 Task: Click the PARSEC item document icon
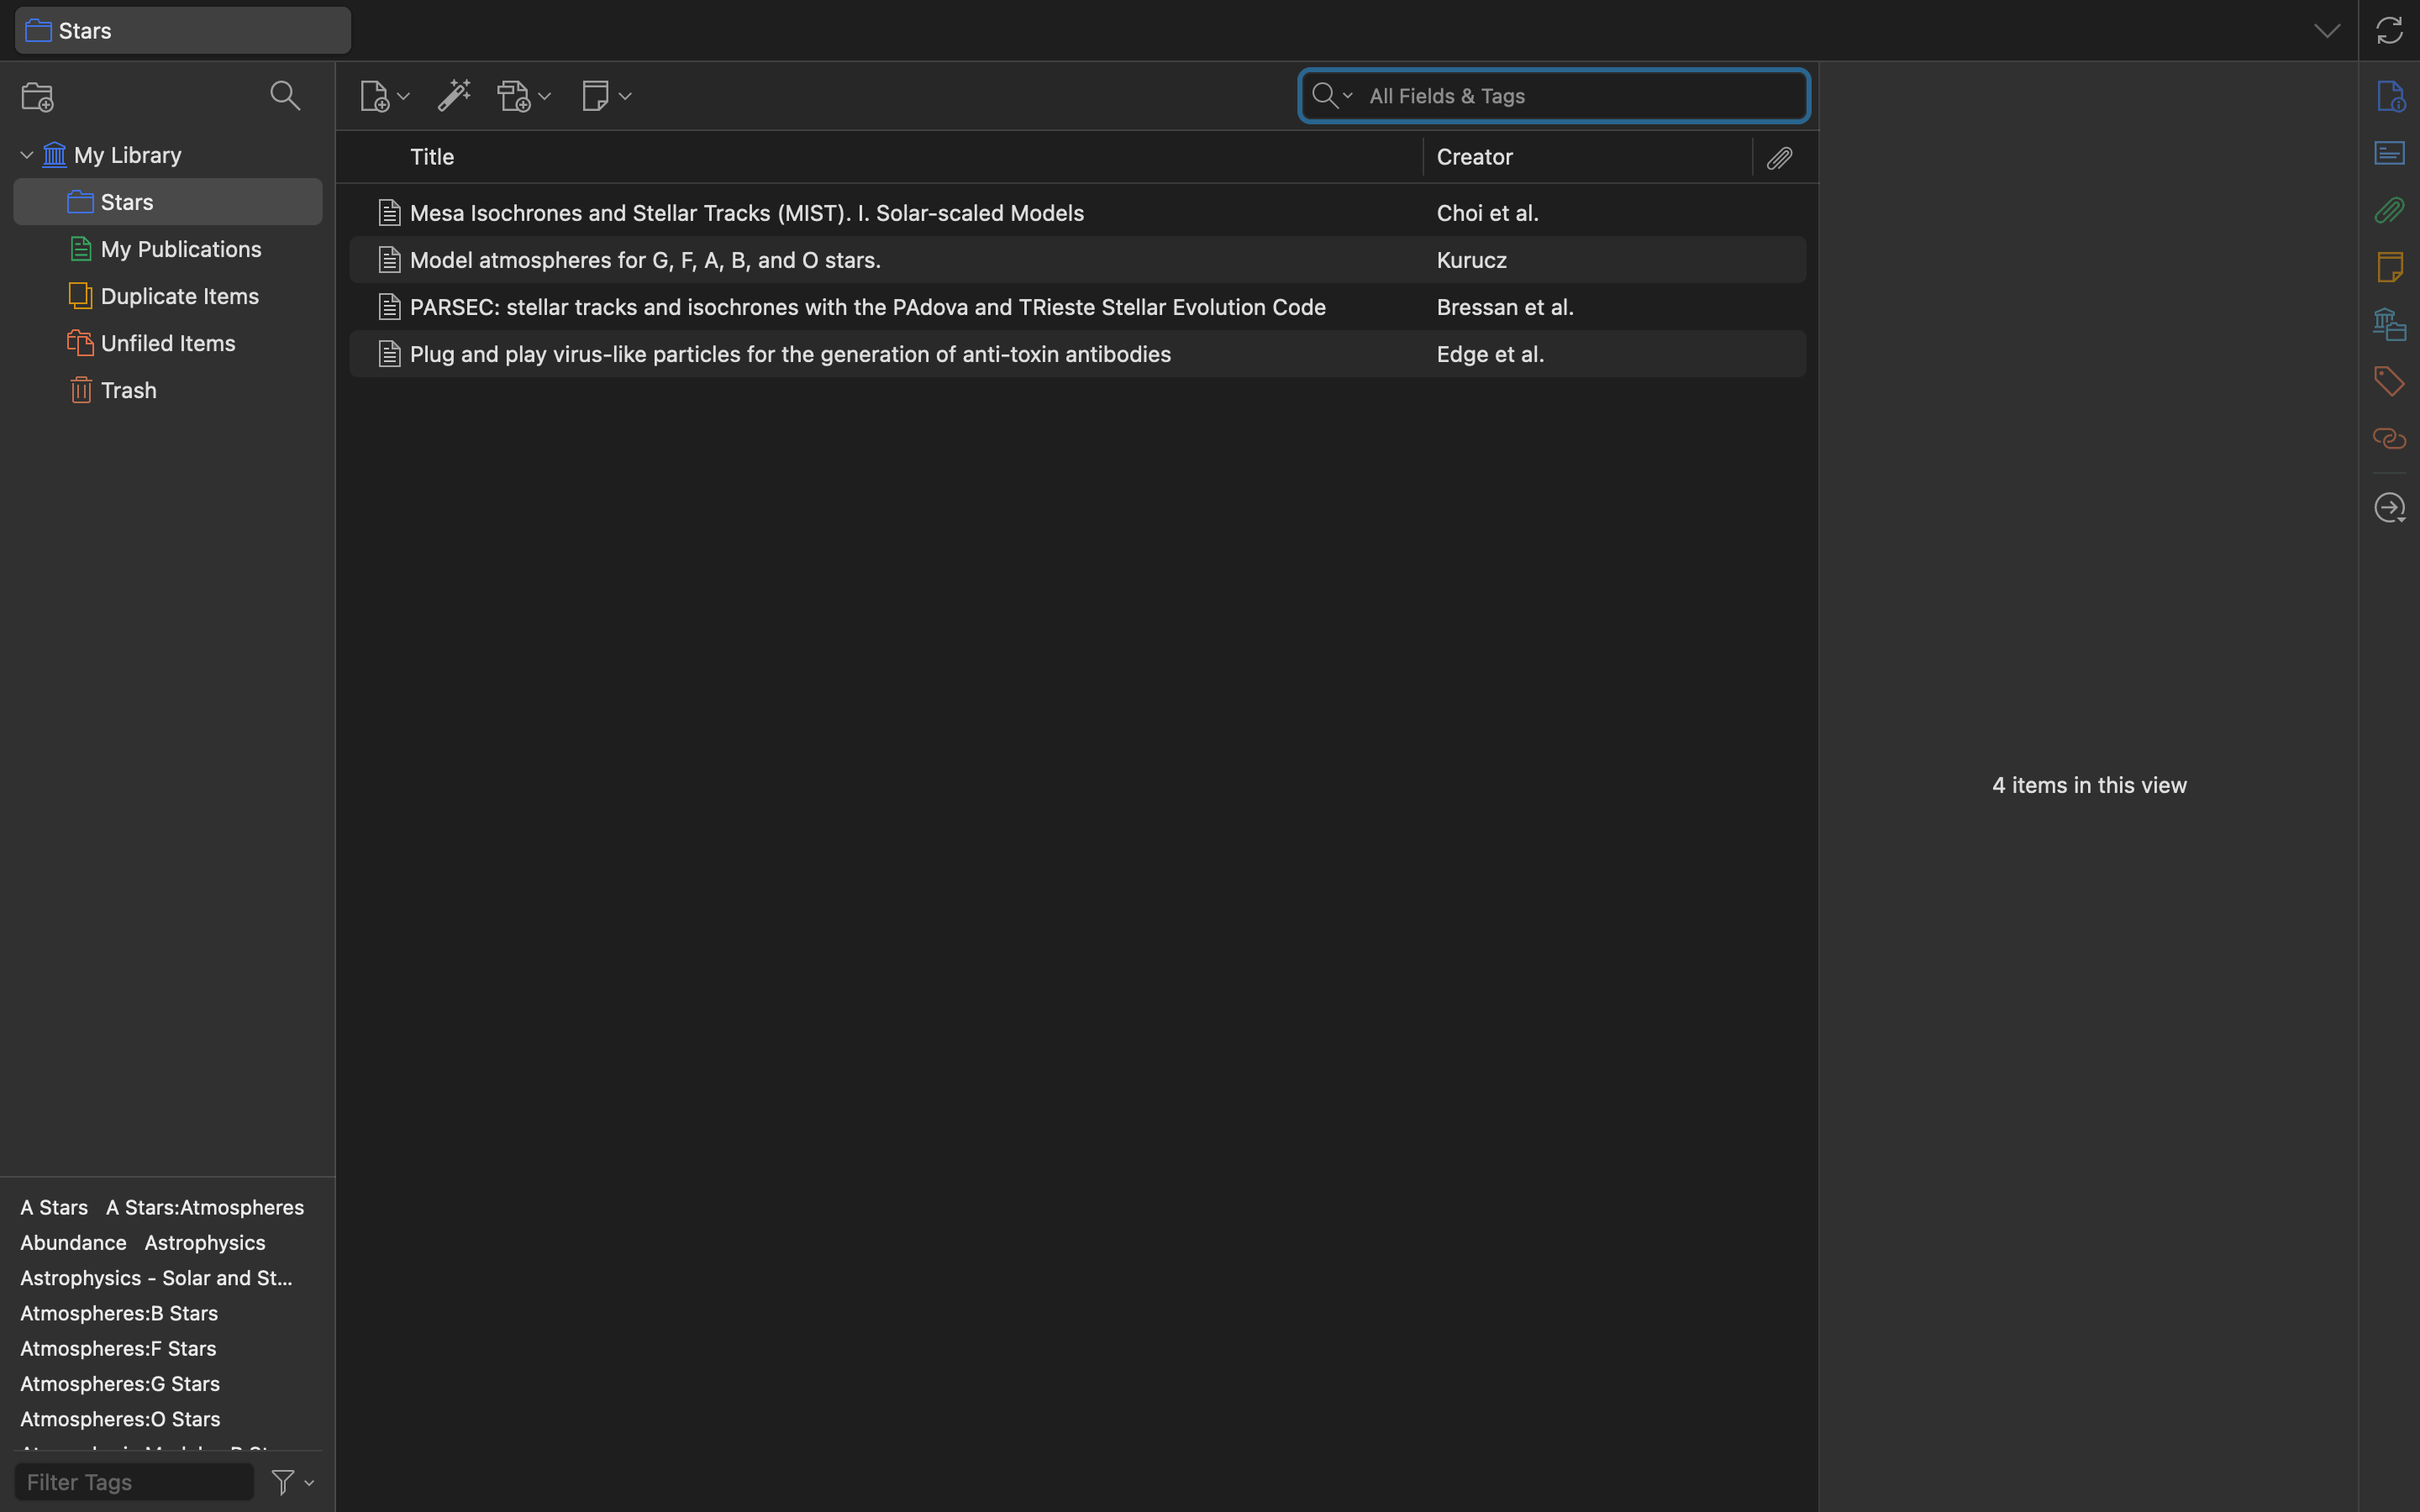tap(389, 307)
